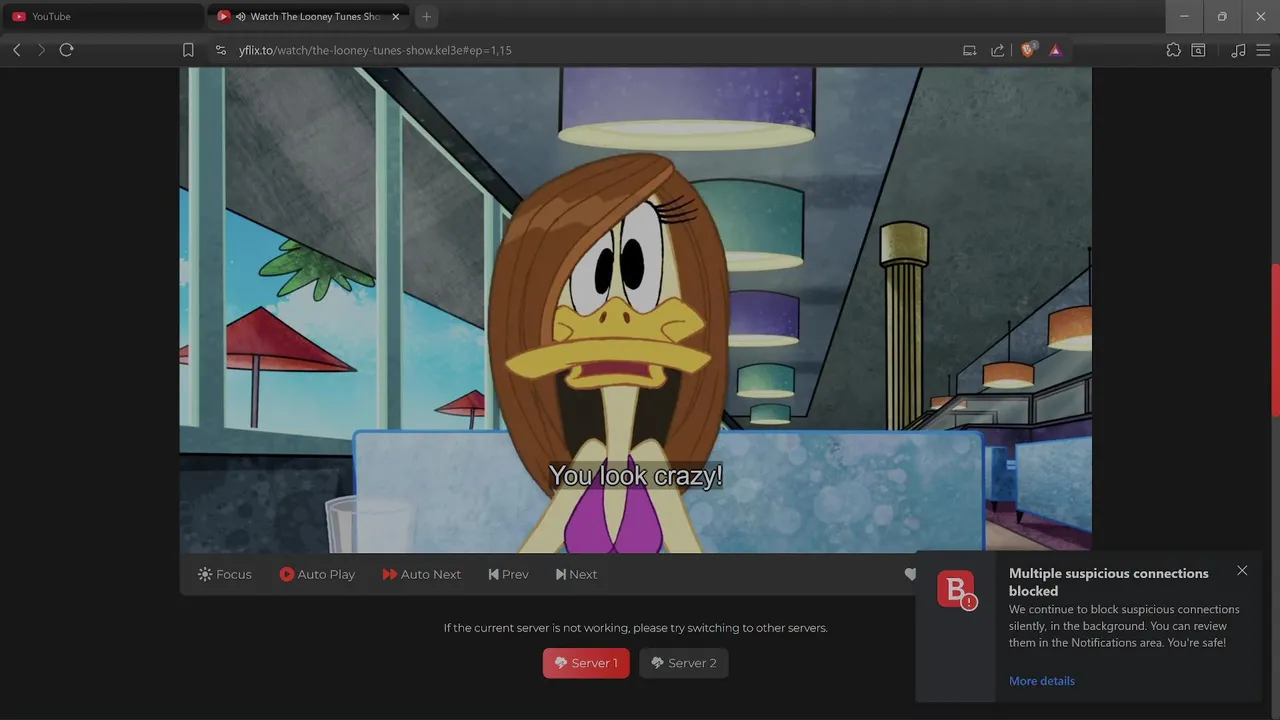Restore down the browser window
The image size is (1280, 720).
pos(1222,16)
